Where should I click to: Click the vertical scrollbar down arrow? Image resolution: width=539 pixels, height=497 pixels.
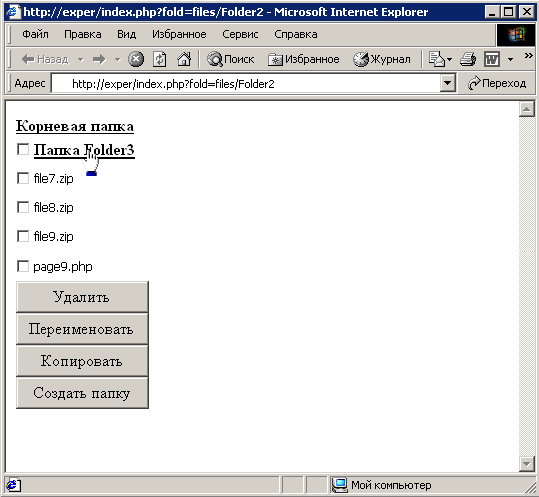coord(527,464)
